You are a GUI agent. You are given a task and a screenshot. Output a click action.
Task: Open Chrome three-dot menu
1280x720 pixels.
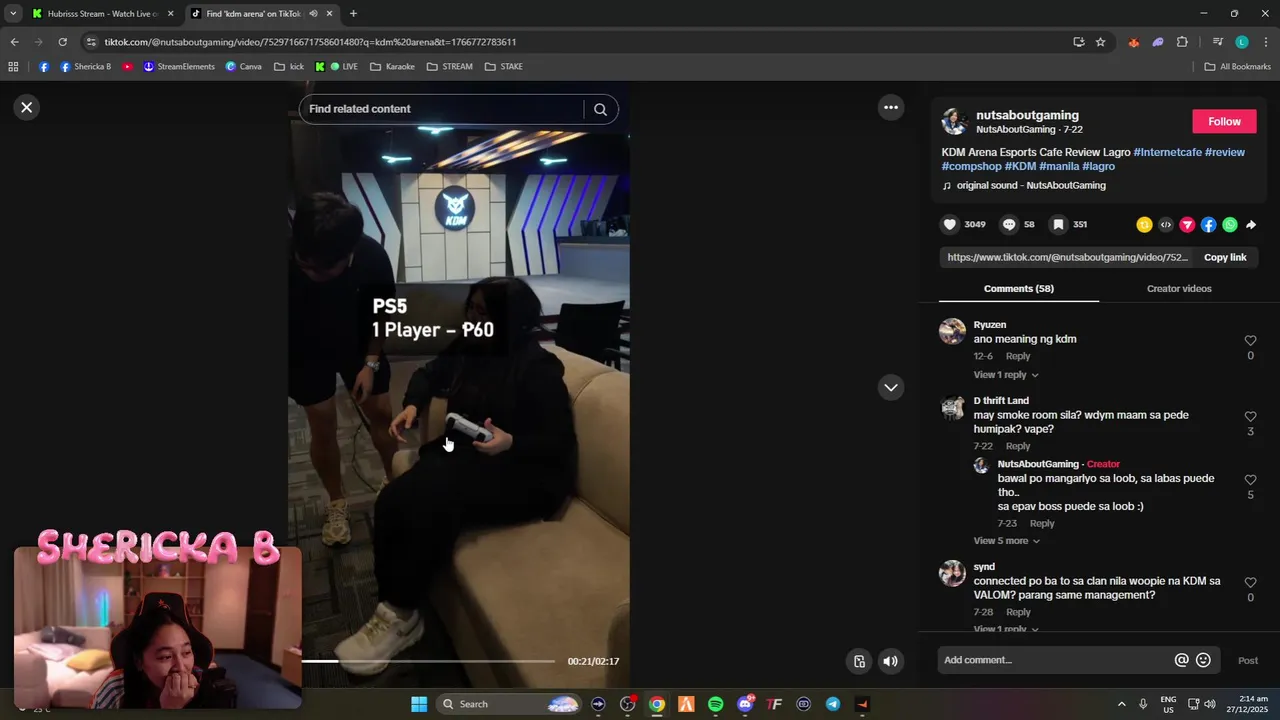[x=1265, y=42]
